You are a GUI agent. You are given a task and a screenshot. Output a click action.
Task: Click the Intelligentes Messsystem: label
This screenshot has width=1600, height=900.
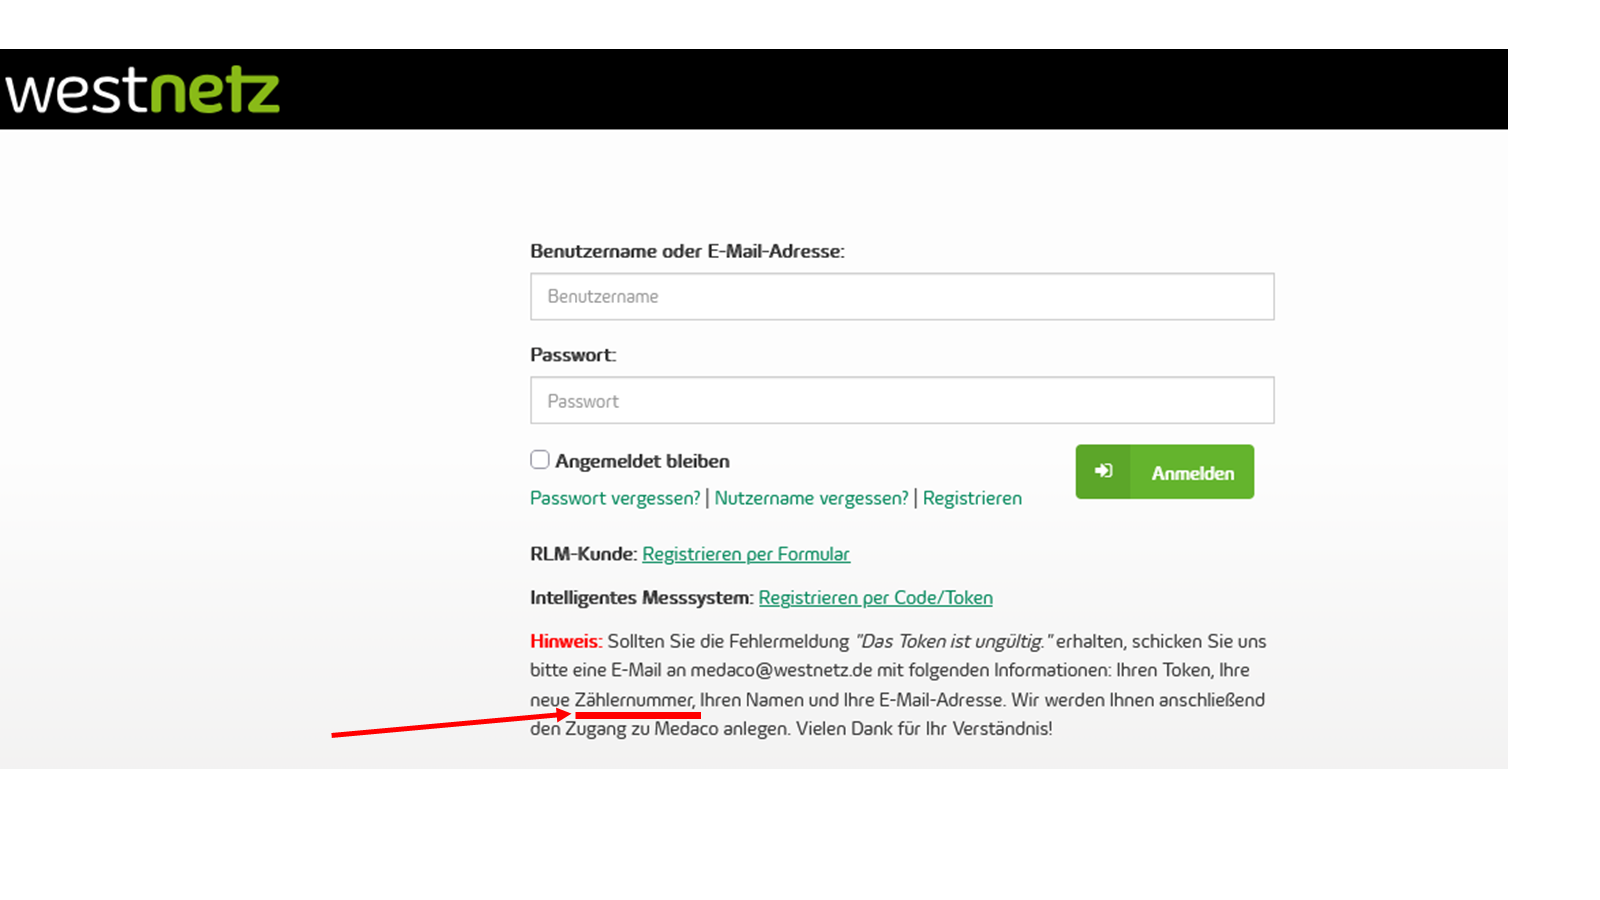point(642,598)
